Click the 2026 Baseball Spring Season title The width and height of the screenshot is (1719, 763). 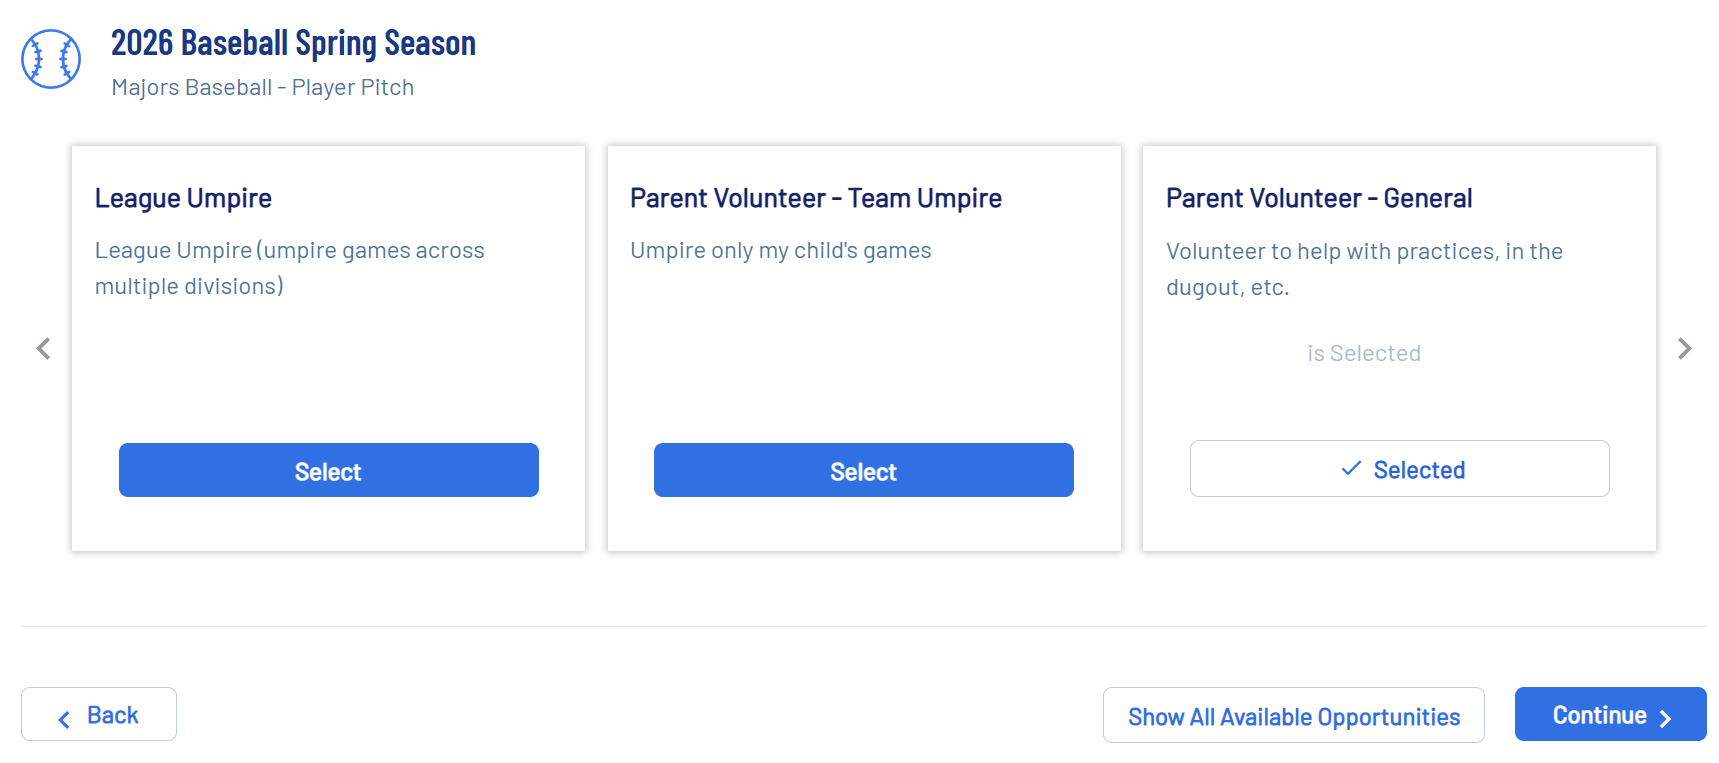coord(293,43)
